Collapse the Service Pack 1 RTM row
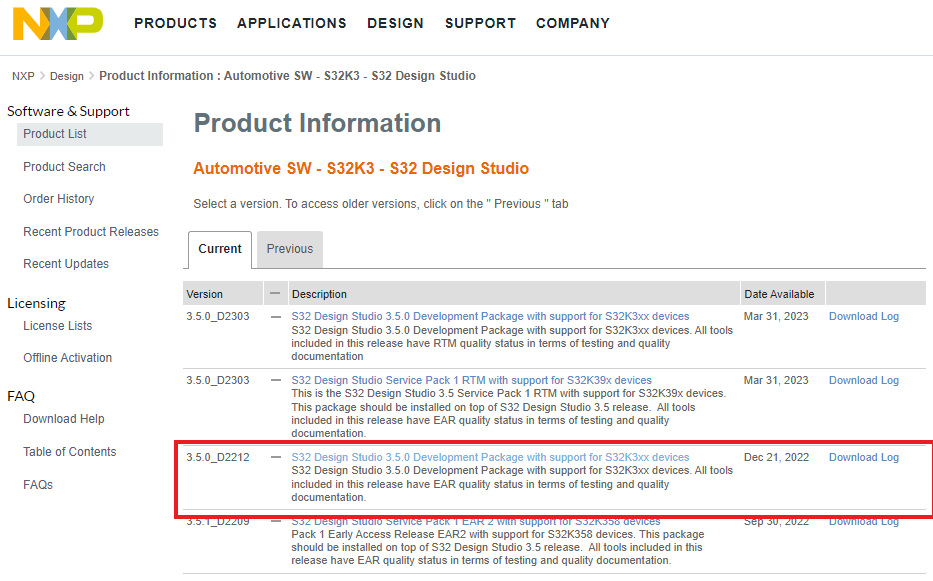This screenshot has height=581, width=933. click(275, 381)
